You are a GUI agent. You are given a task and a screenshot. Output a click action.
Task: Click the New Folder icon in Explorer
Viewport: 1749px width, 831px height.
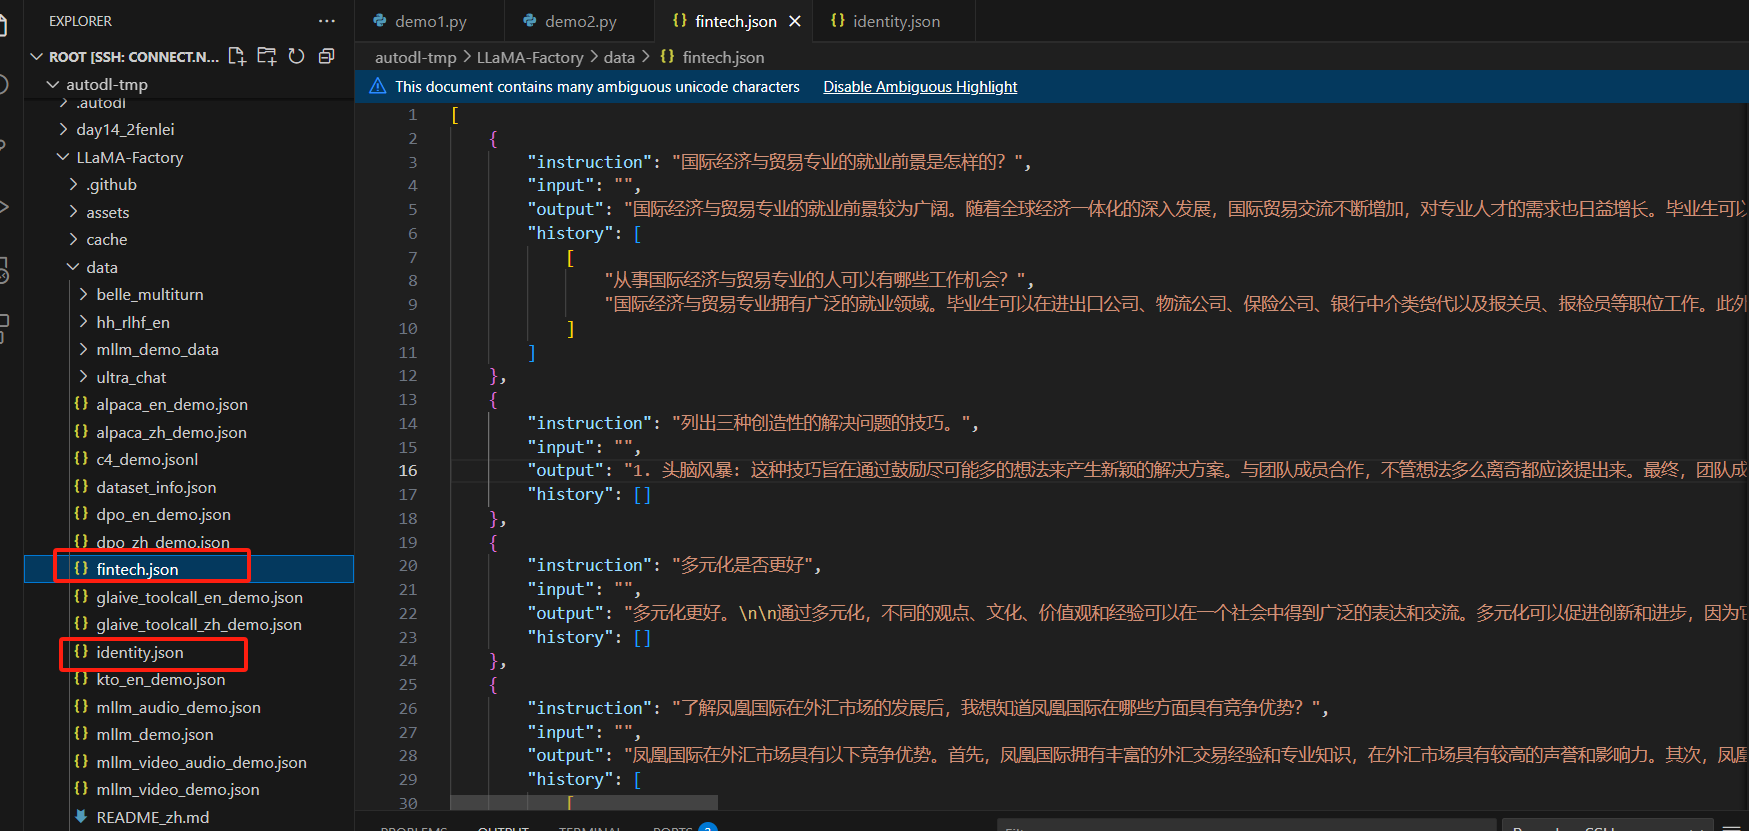(x=267, y=56)
